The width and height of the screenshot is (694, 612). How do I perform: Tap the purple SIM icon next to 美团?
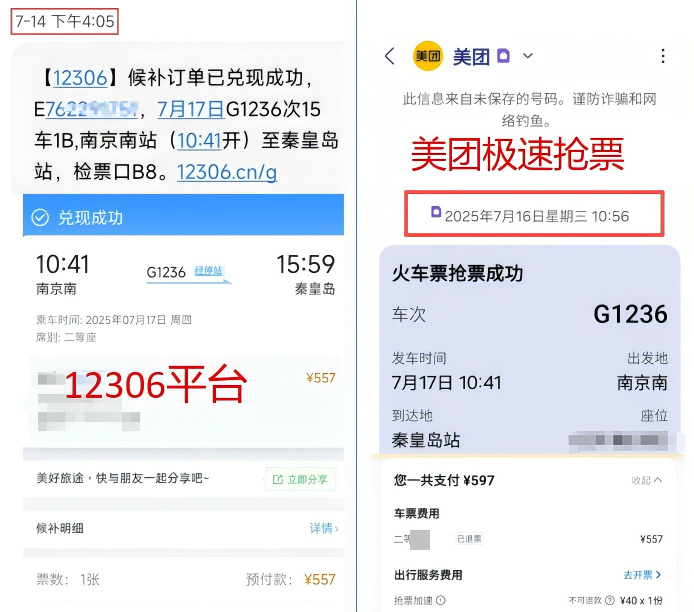503,56
